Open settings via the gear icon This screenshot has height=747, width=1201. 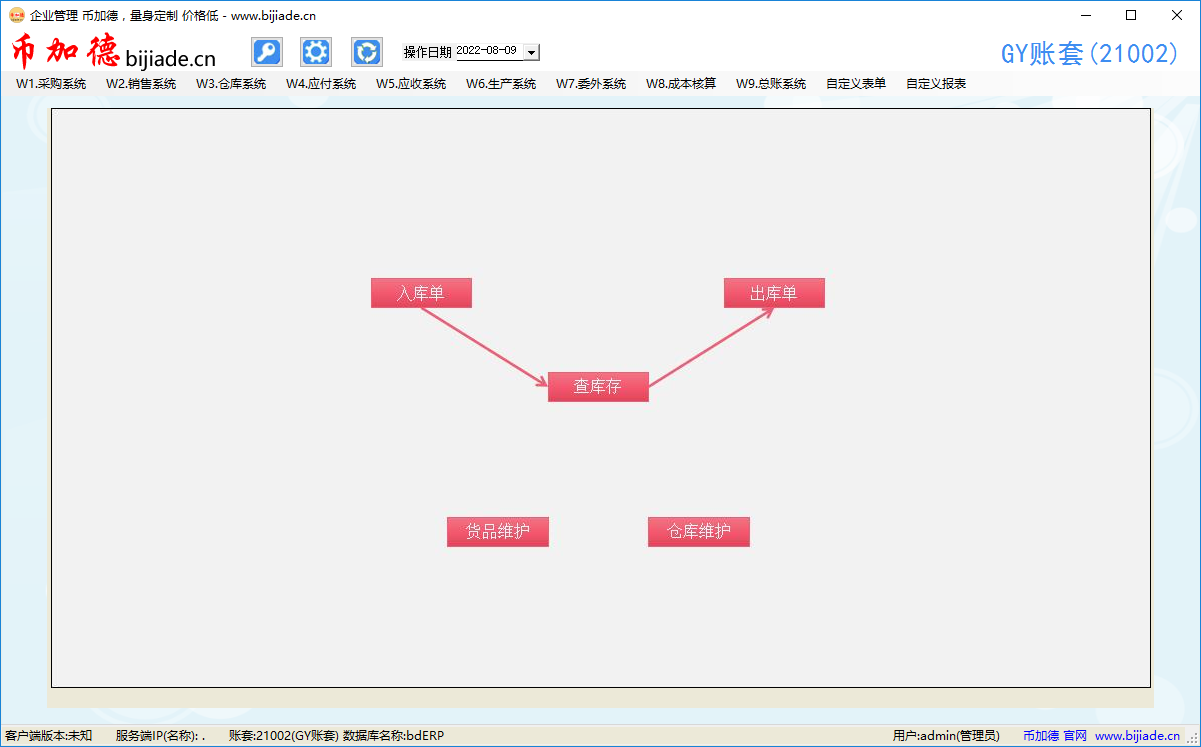pos(316,51)
